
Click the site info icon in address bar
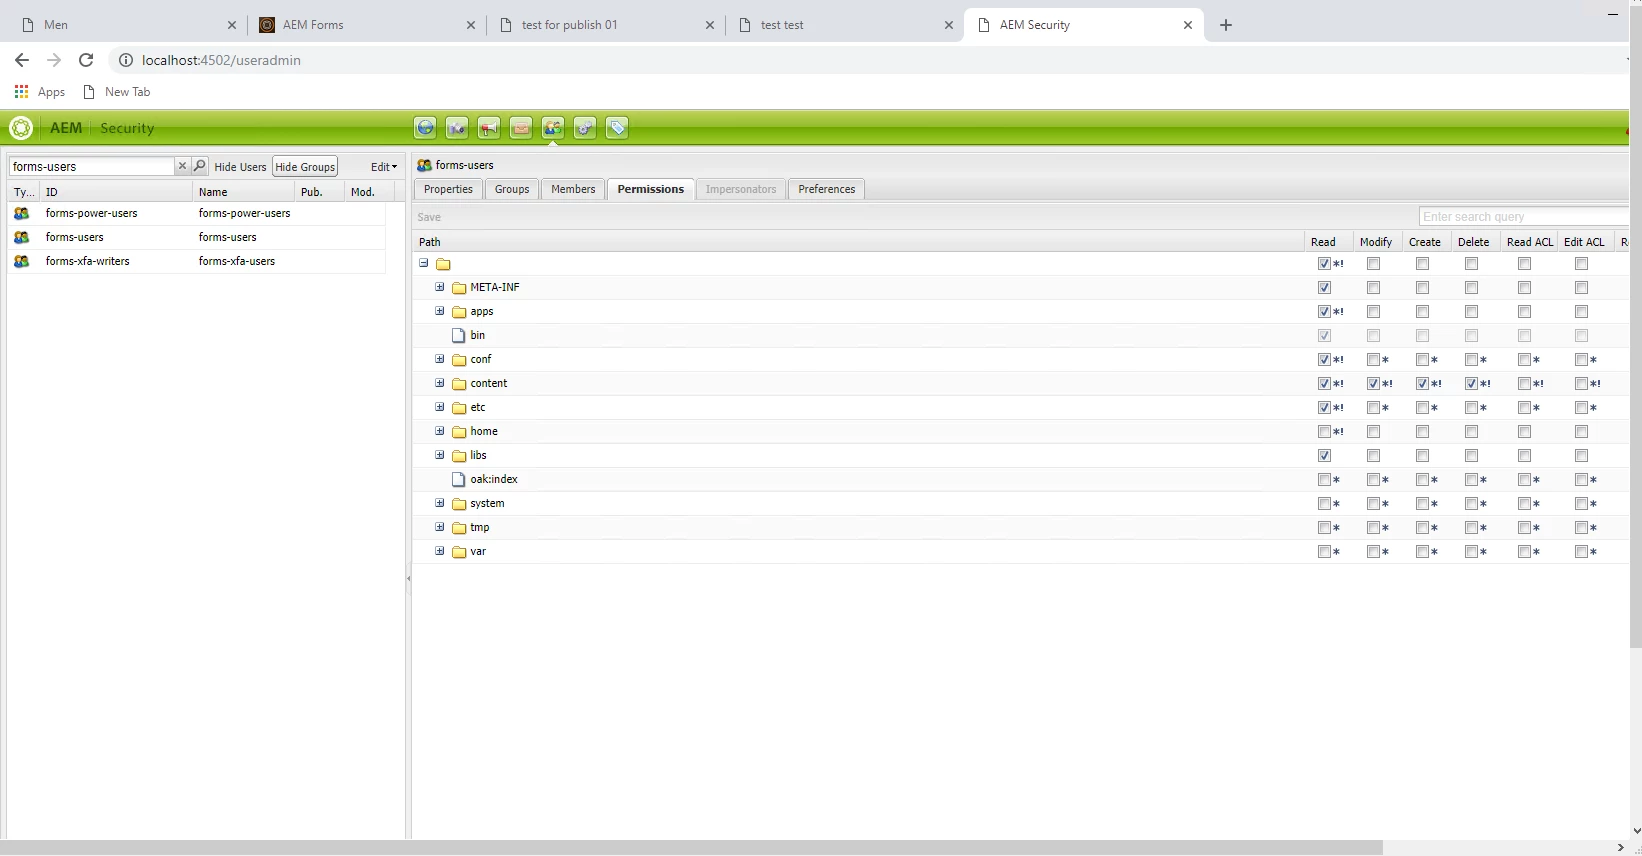click(x=126, y=60)
